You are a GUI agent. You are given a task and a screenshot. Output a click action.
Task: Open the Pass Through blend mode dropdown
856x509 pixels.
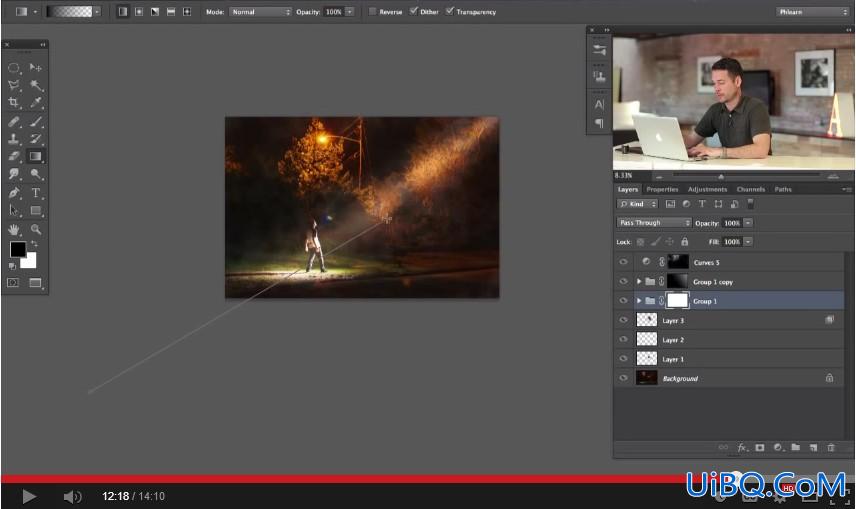(x=654, y=223)
